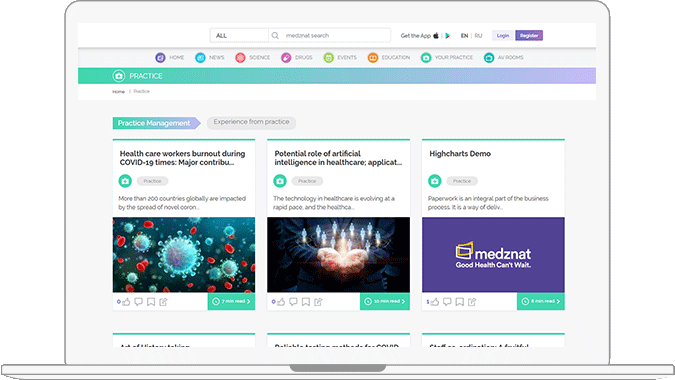
Task: Click the search magnifier icon
Action: [275, 35]
